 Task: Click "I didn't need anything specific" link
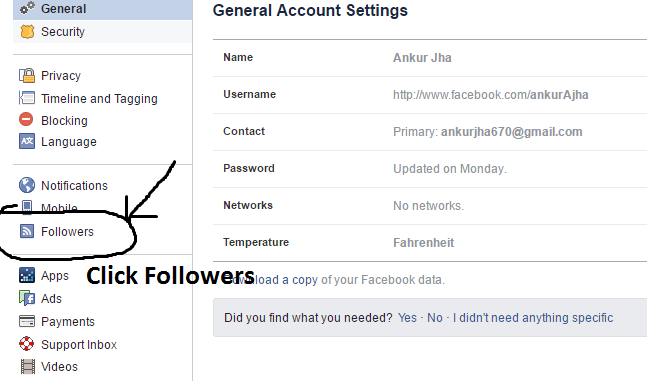533,317
